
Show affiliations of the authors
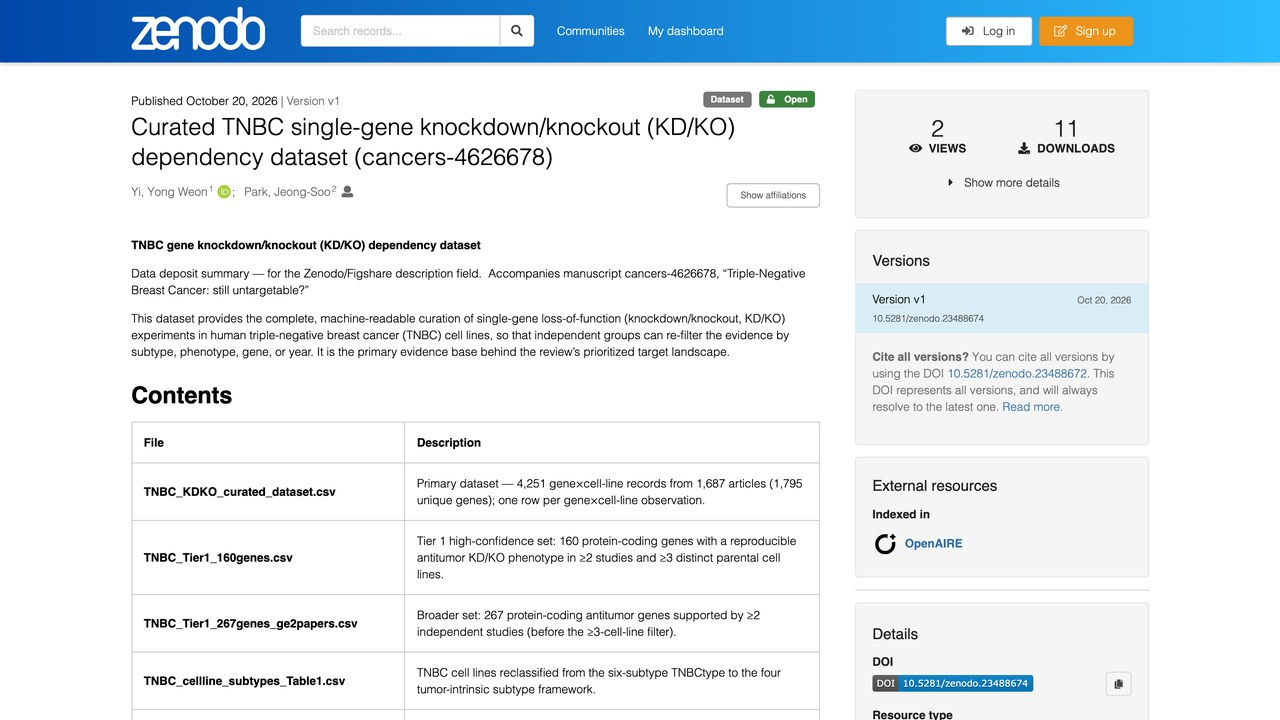click(x=773, y=195)
